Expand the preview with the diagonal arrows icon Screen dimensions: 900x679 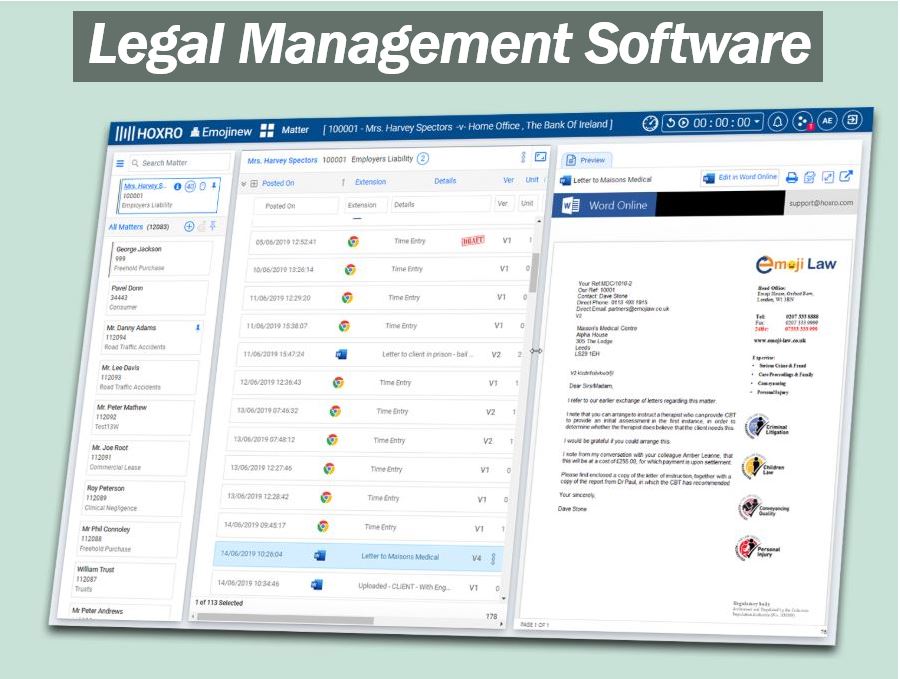[828, 177]
